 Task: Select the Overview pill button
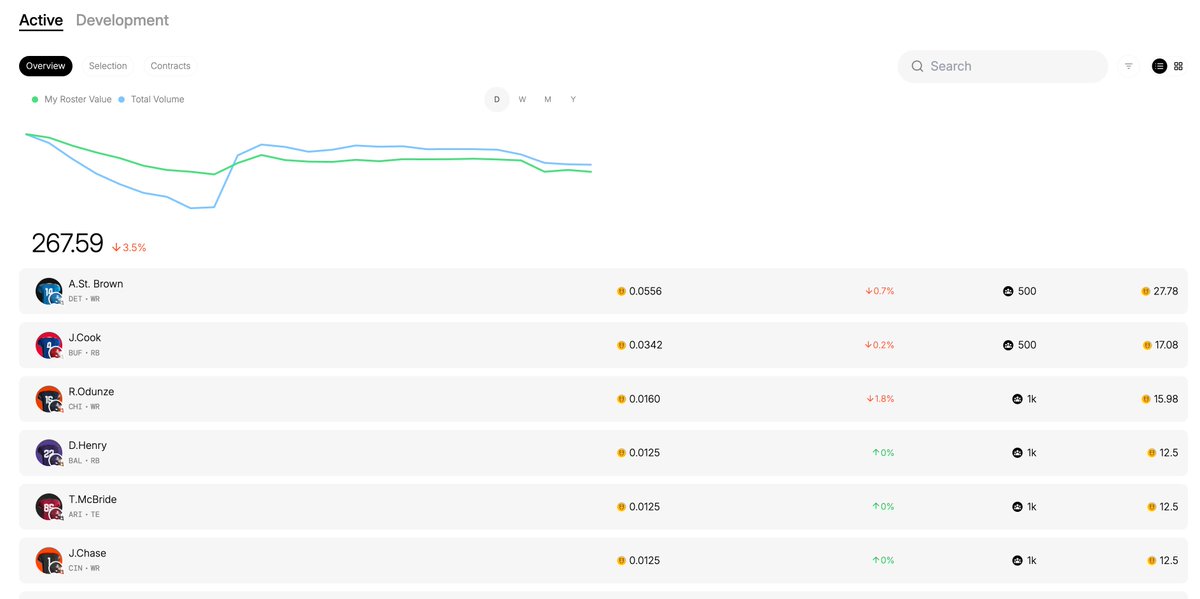46,66
